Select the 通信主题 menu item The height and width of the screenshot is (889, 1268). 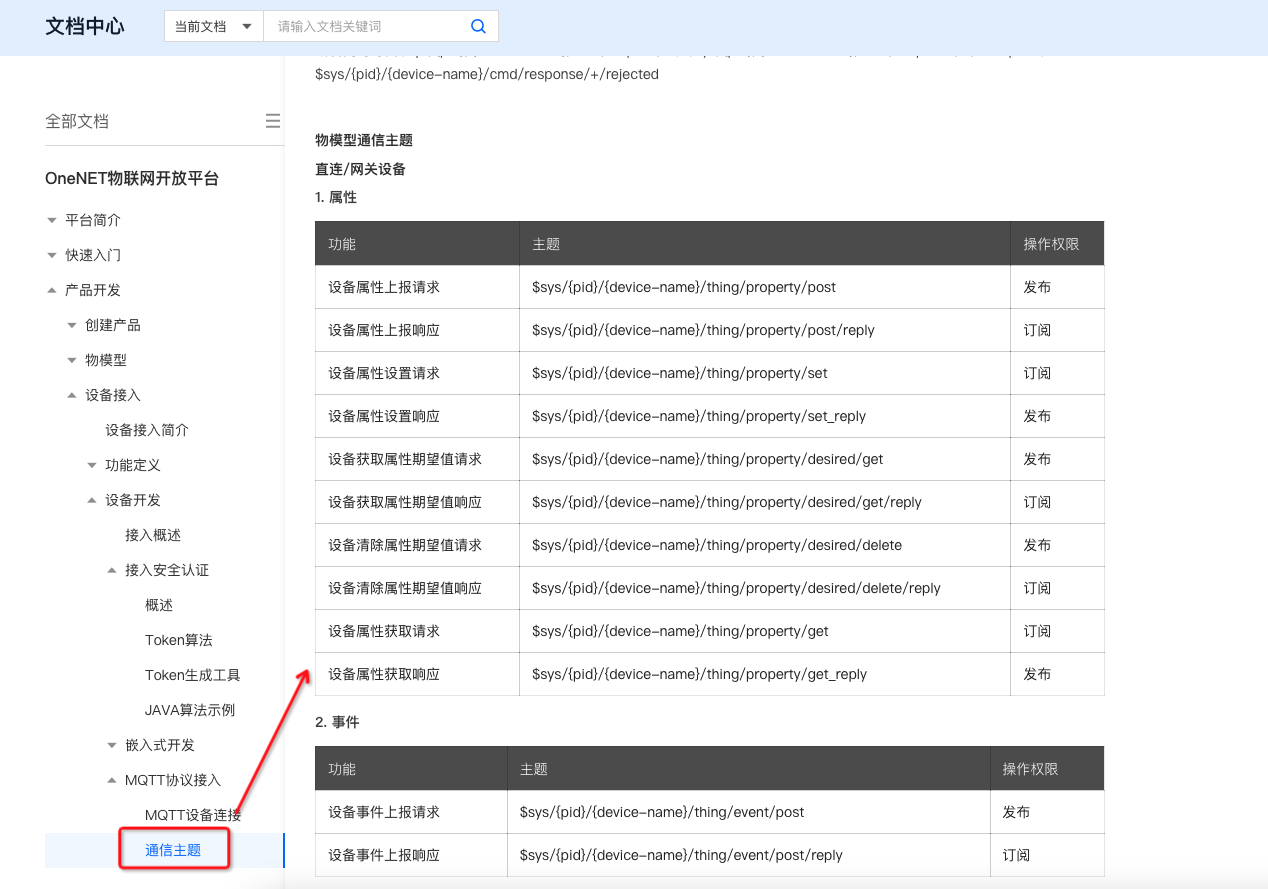point(173,850)
